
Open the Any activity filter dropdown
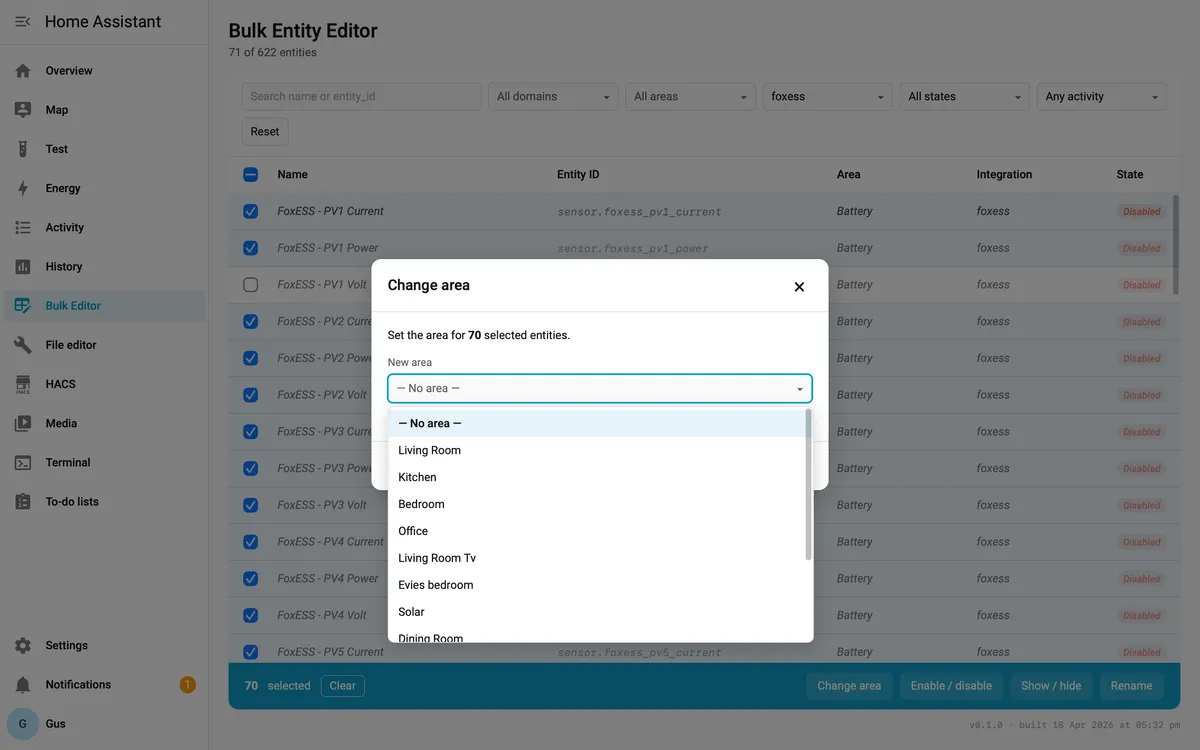pos(1102,97)
